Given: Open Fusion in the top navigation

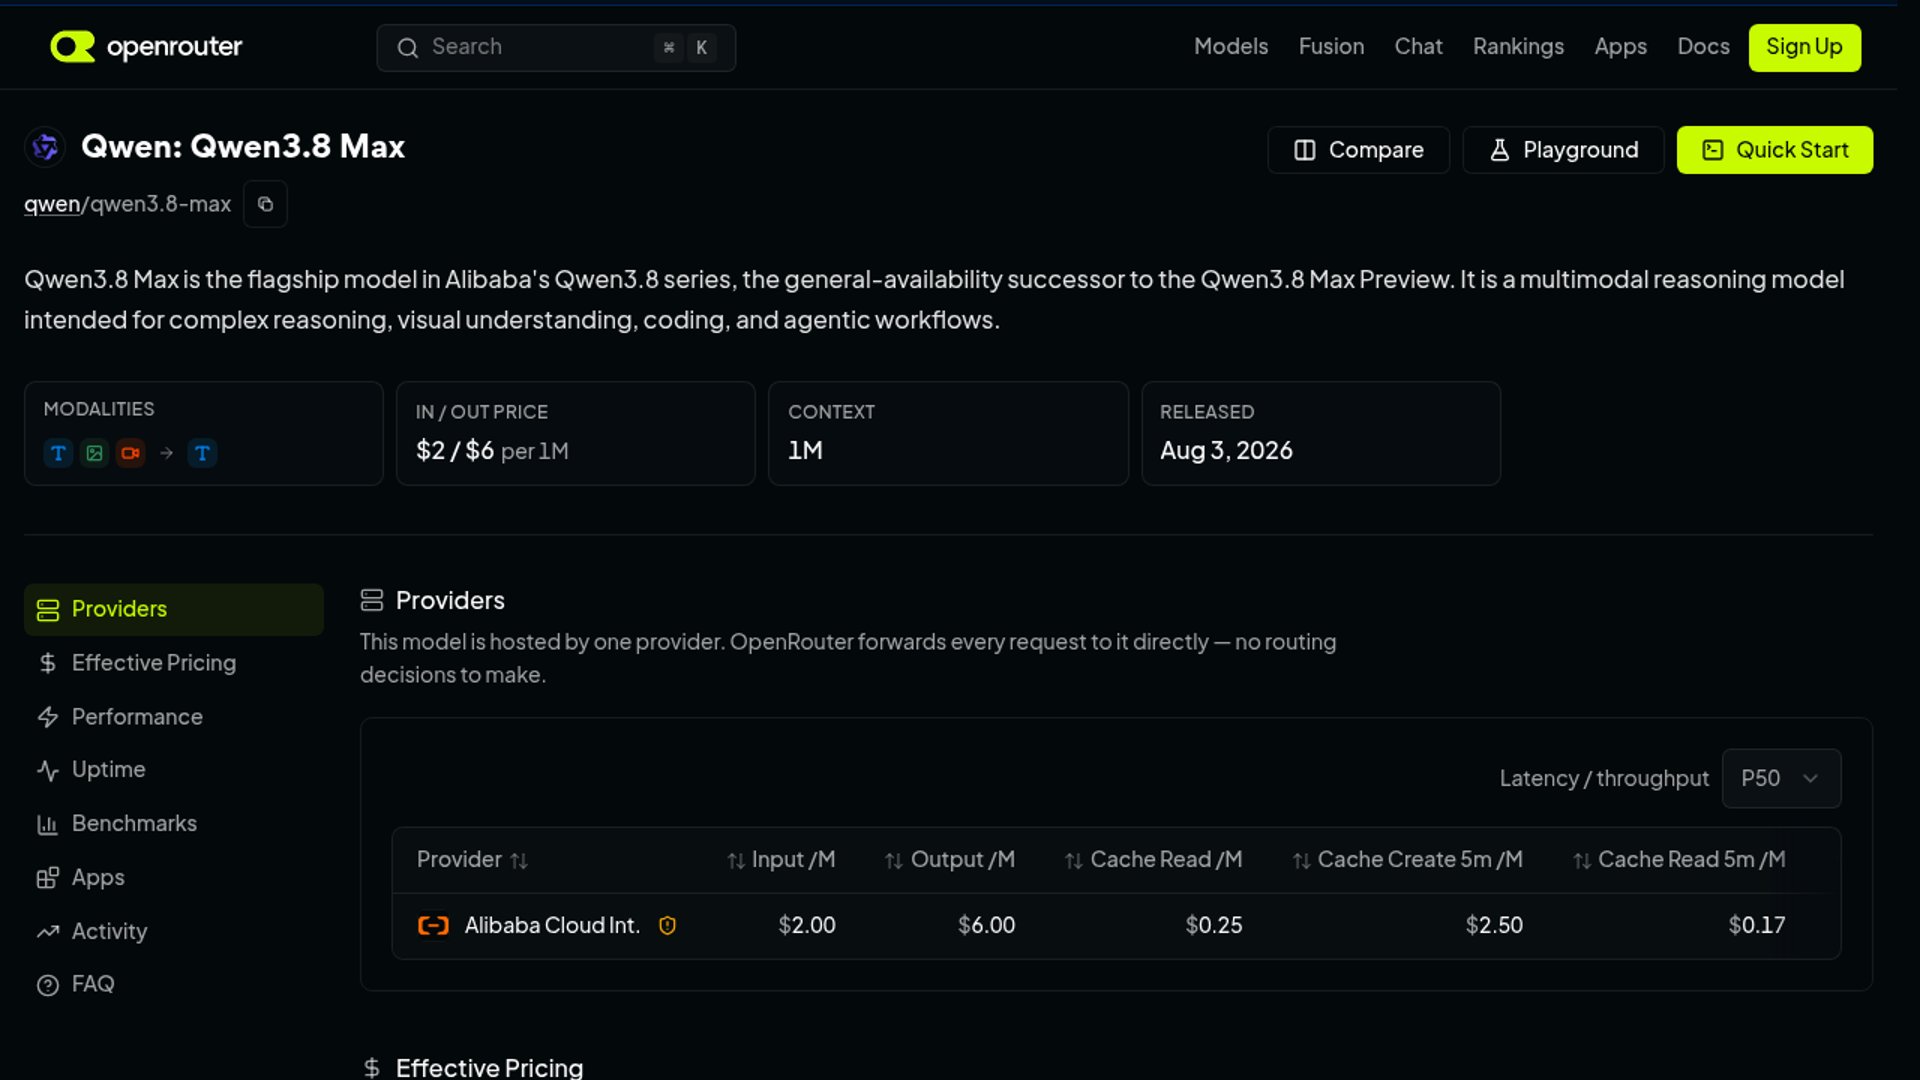Looking at the screenshot, I should coord(1331,47).
